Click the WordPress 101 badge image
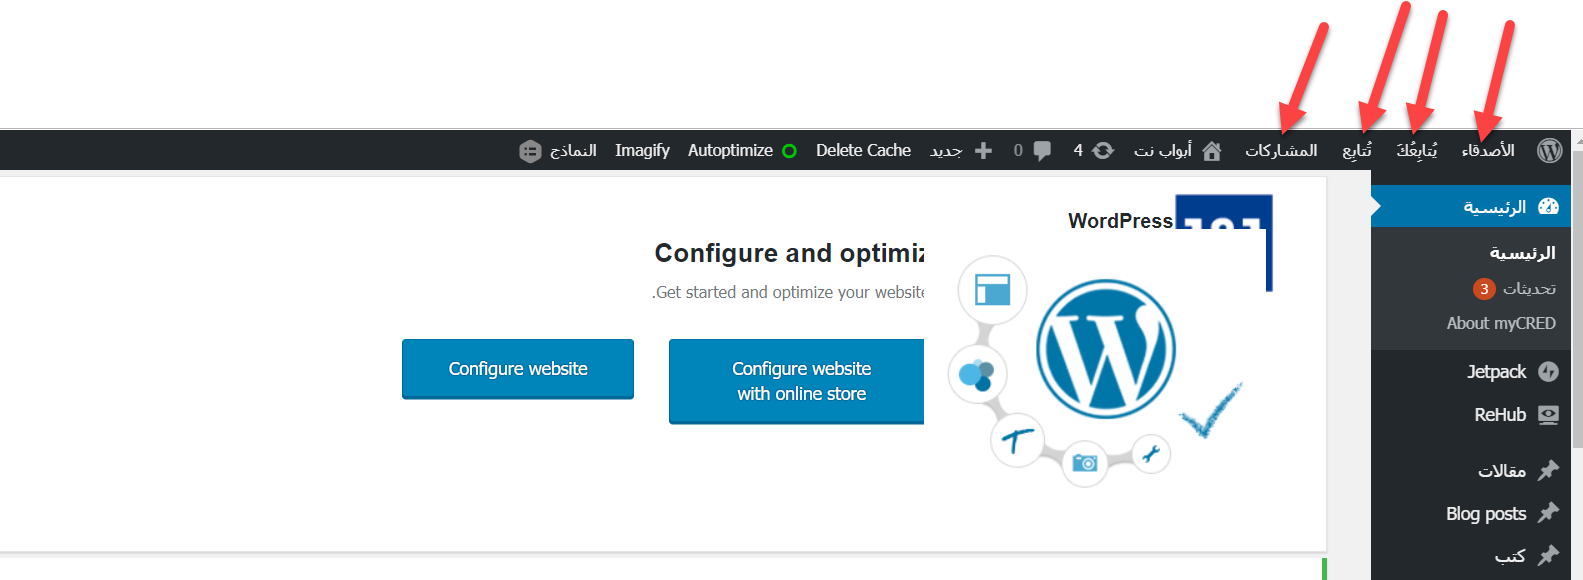This screenshot has height=580, width=1583. [x=1223, y=243]
